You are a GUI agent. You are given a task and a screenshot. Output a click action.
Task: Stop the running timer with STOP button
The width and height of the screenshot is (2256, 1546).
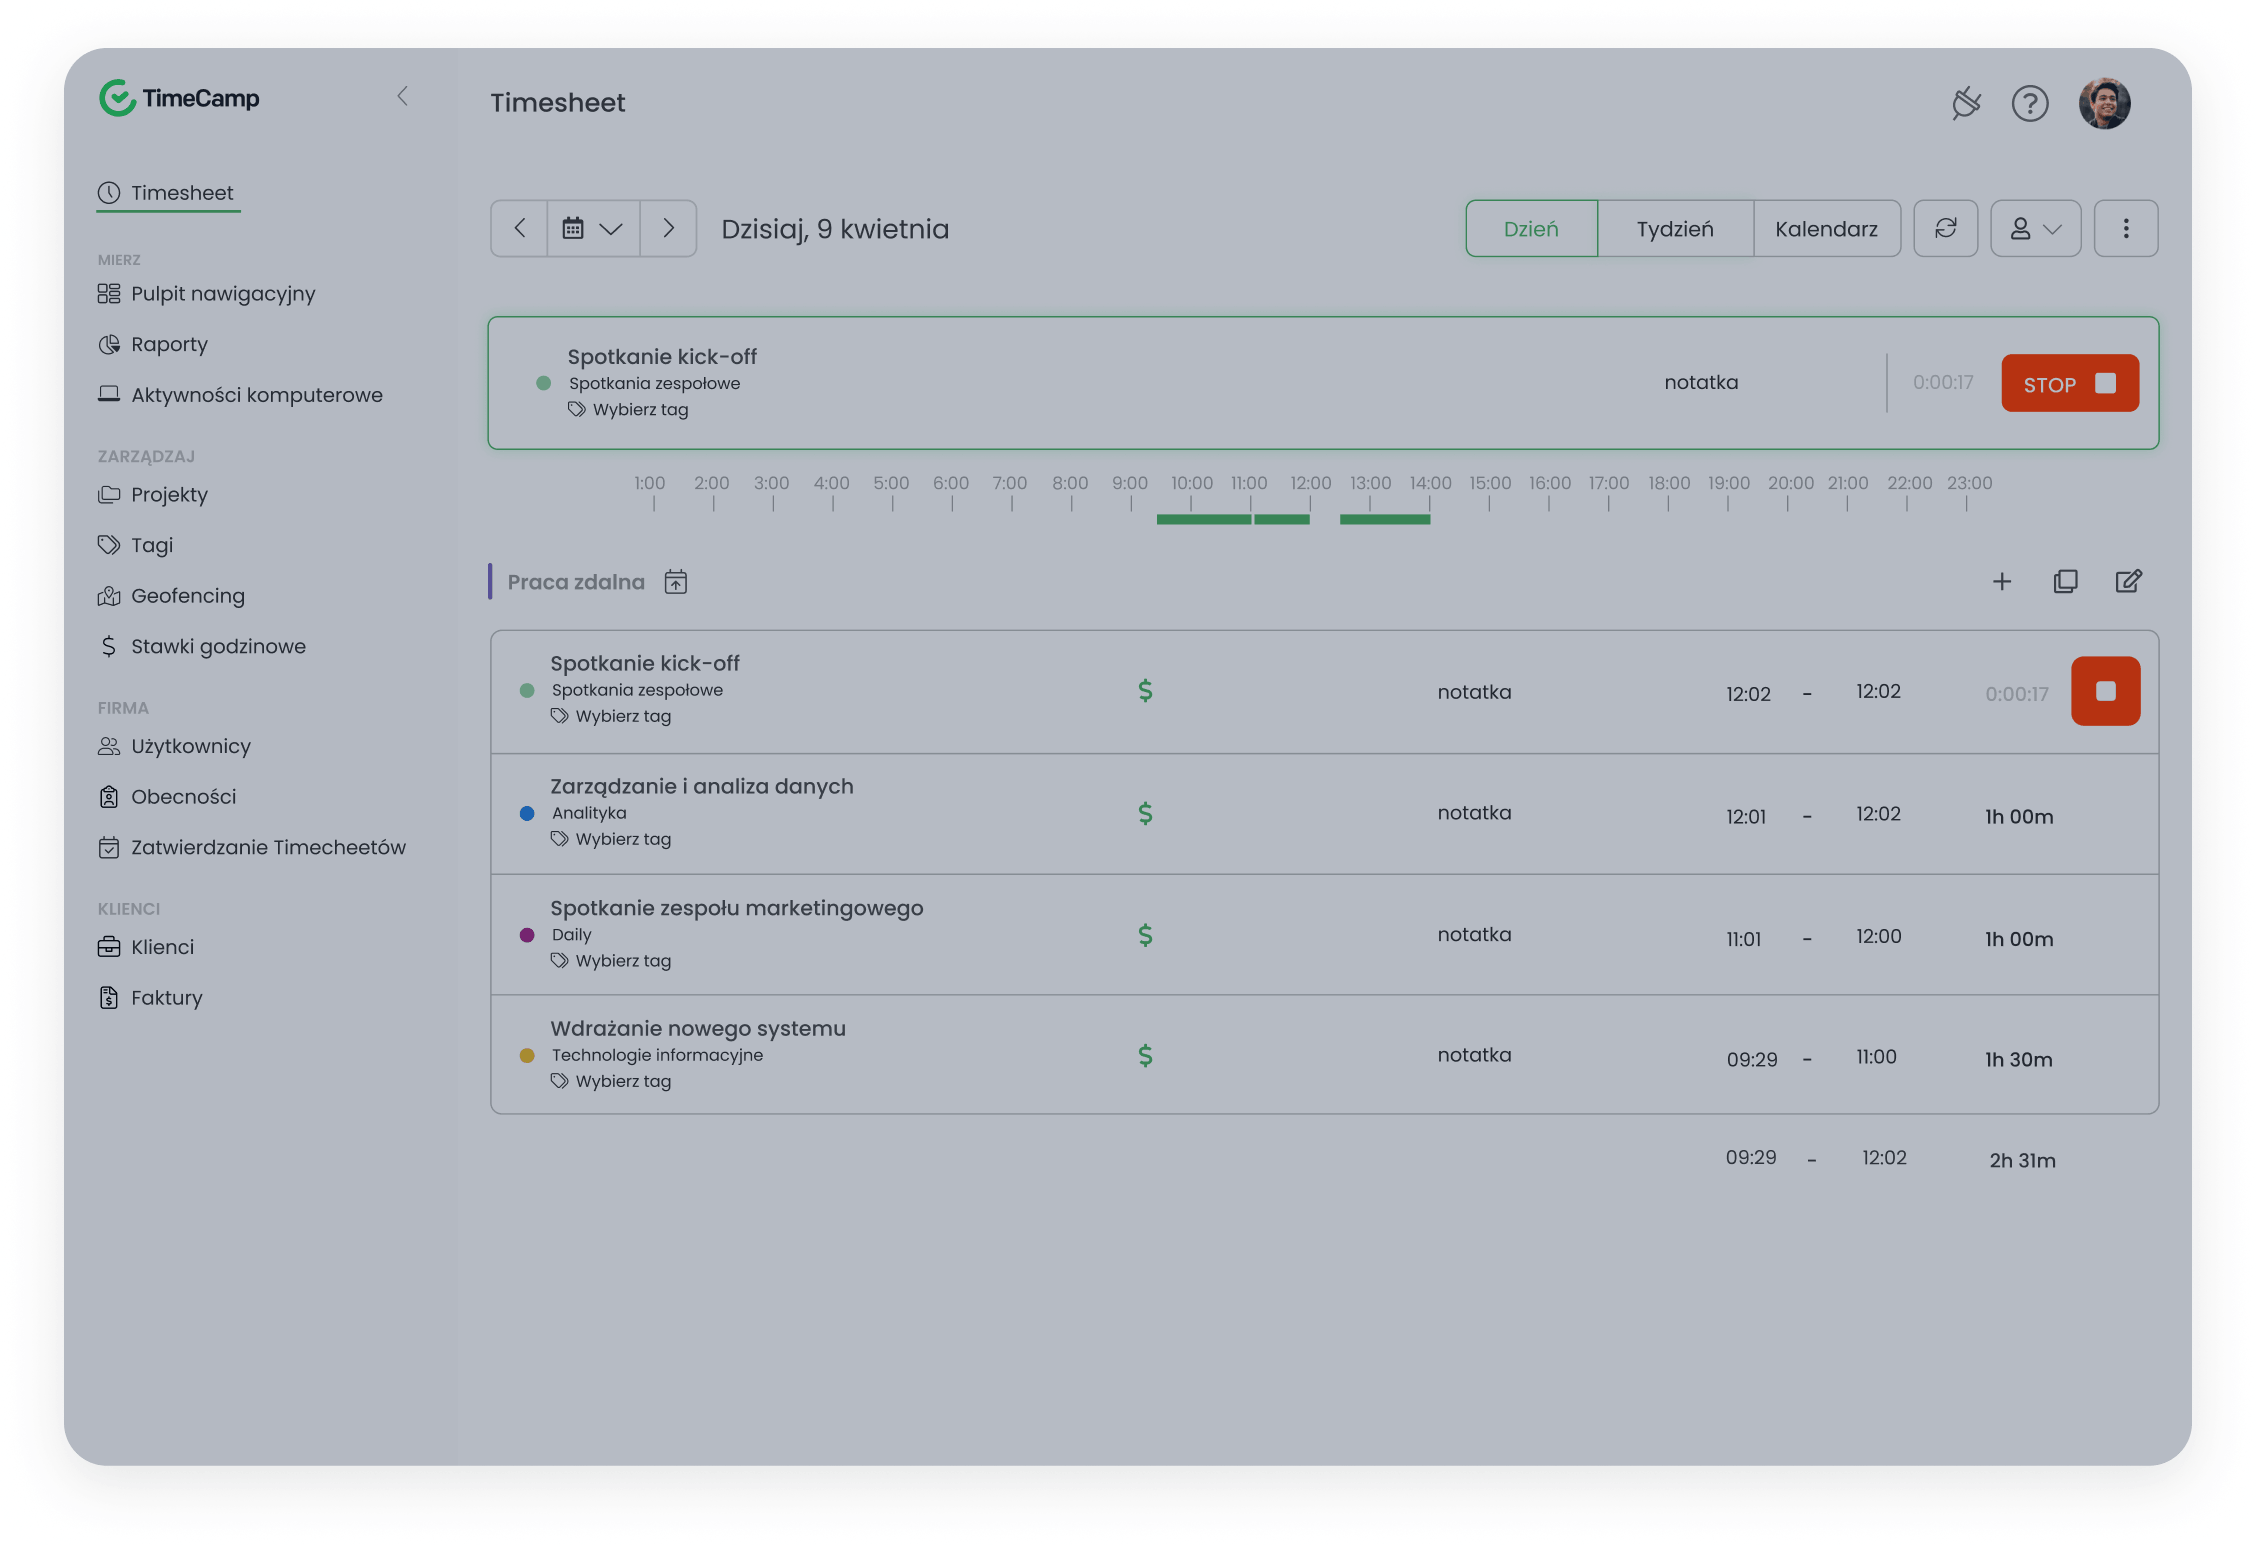pos(2070,383)
